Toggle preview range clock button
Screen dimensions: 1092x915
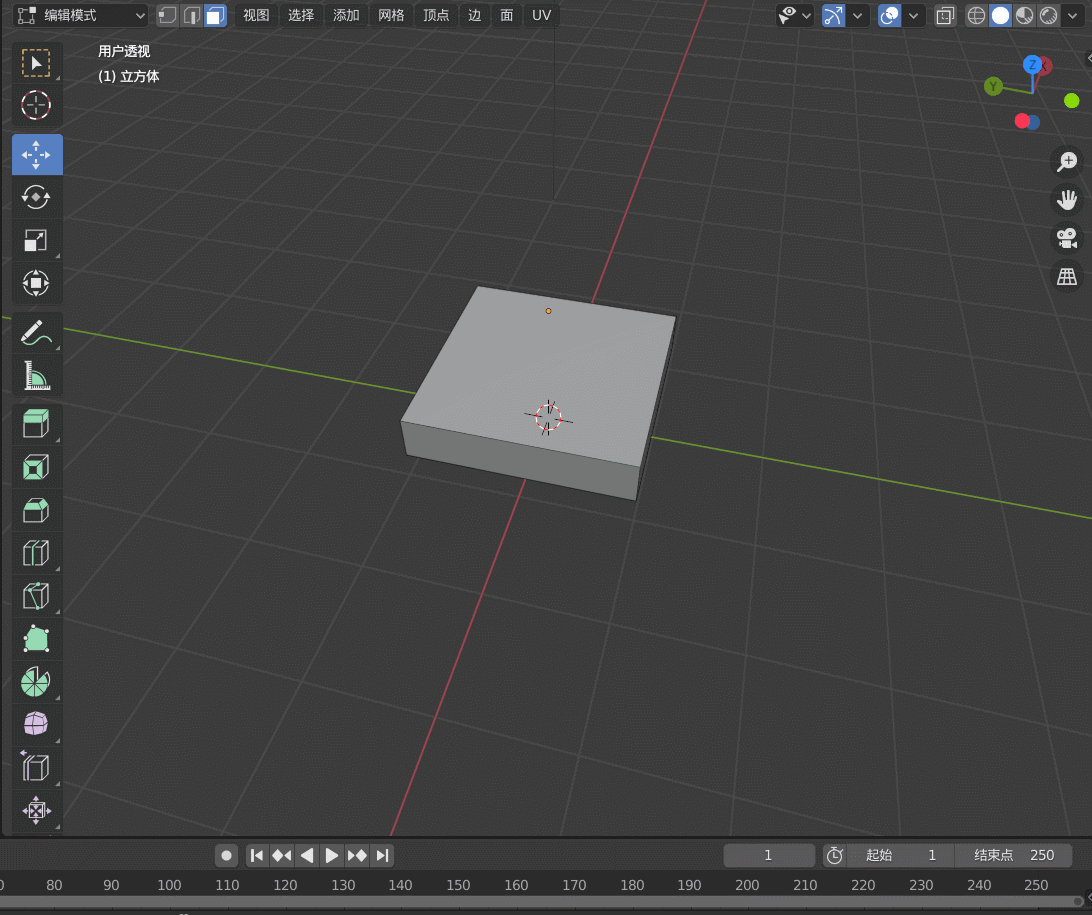(834, 855)
